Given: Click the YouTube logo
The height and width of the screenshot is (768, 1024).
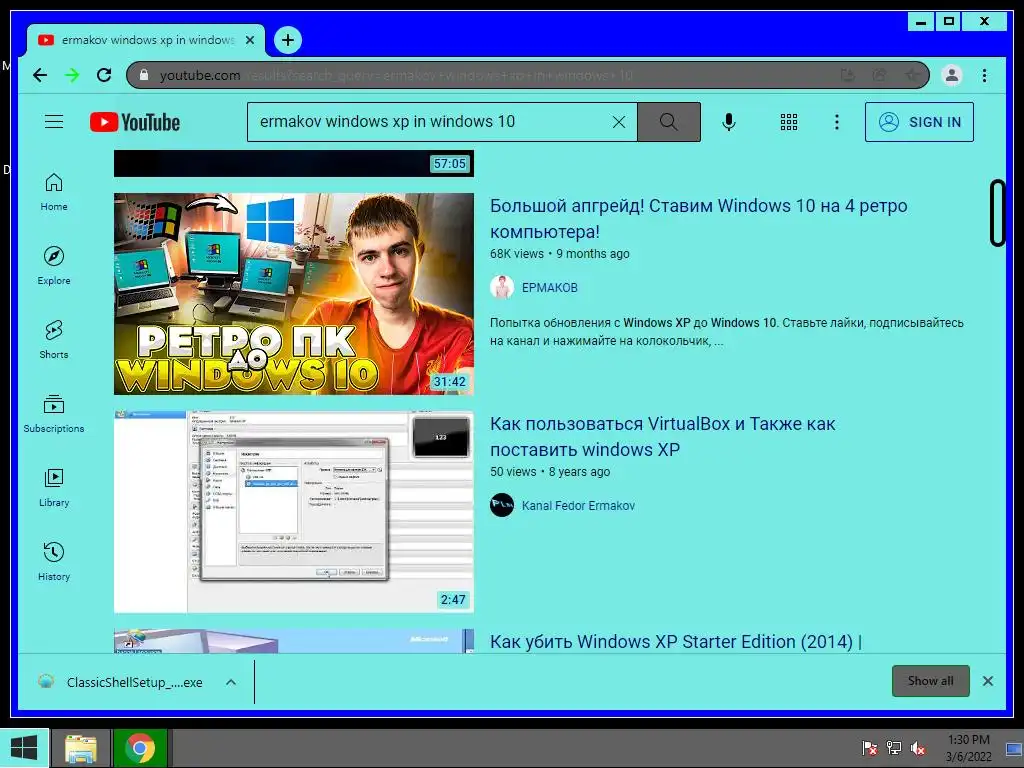Looking at the screenshot, I should [135, 122].
